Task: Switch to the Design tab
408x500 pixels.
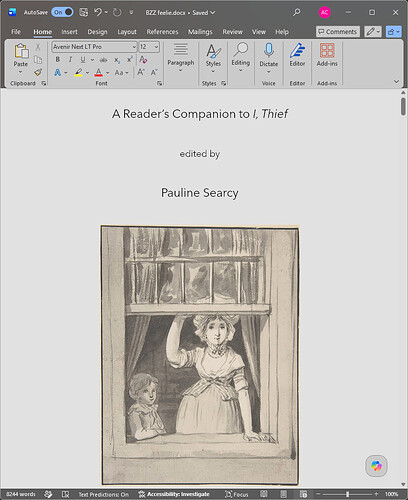Action: point(97,32)
